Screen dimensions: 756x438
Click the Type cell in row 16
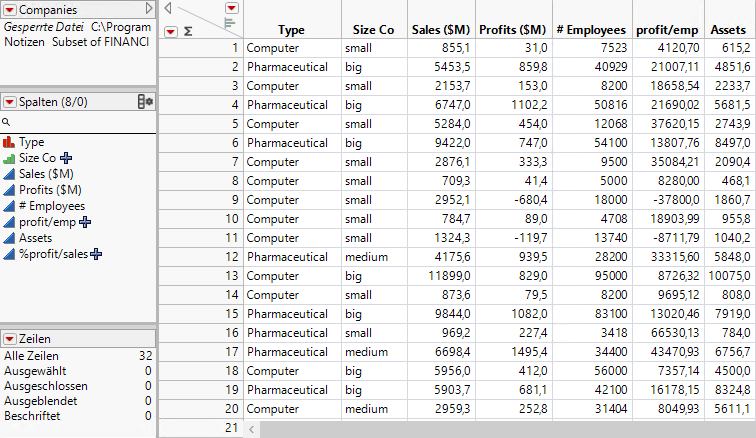click(x=292, y=333)
